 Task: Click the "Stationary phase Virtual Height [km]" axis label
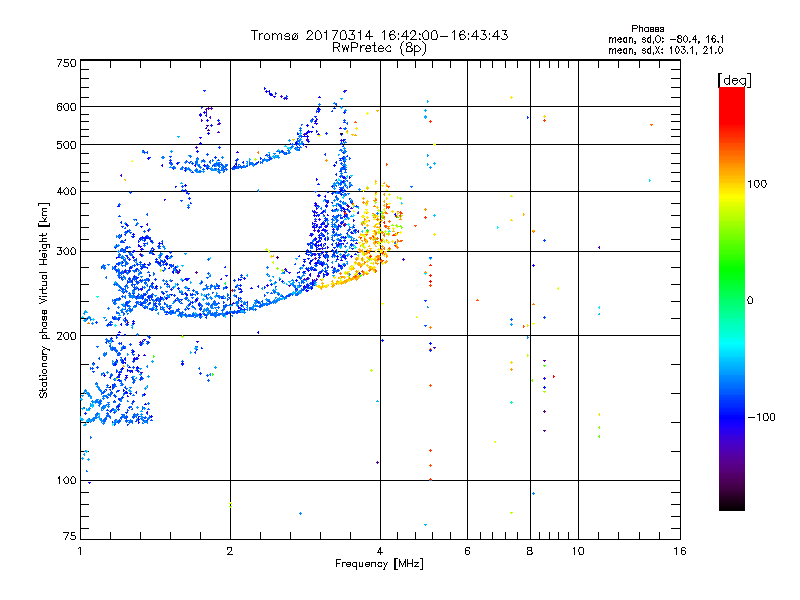(44, 300)
